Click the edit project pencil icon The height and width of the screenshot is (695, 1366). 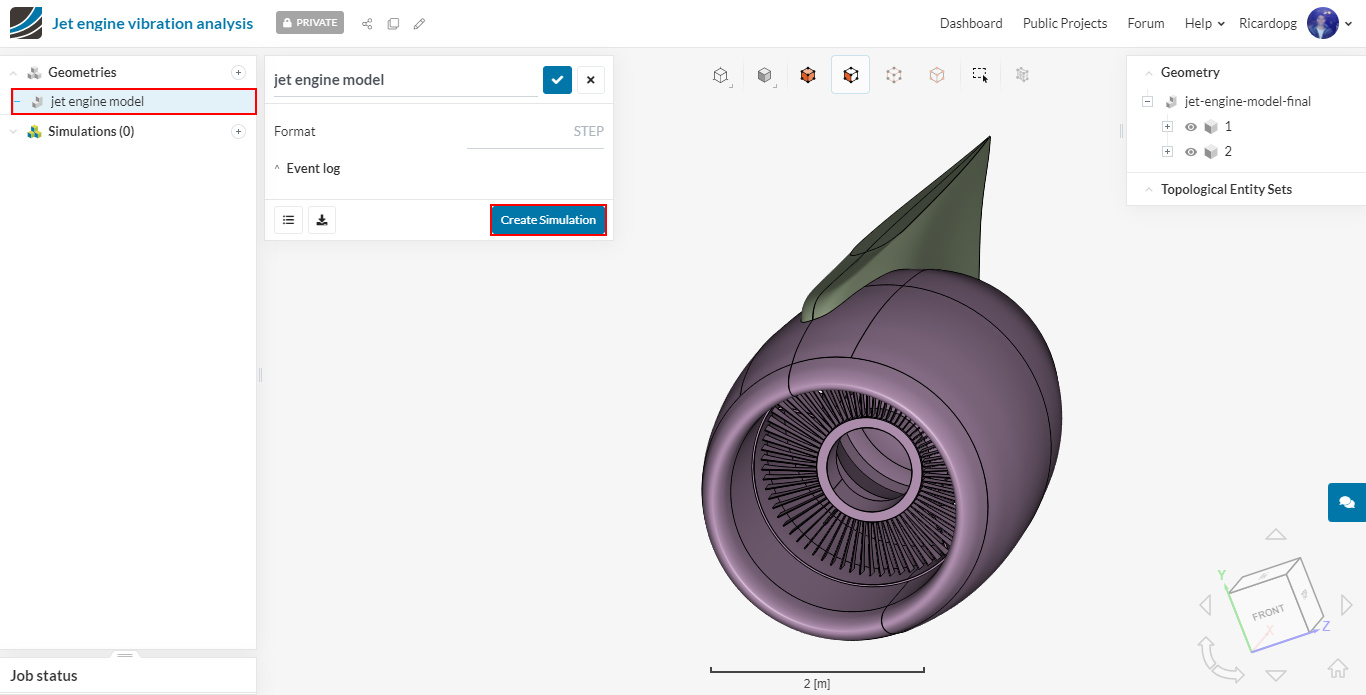click(419, 23)
